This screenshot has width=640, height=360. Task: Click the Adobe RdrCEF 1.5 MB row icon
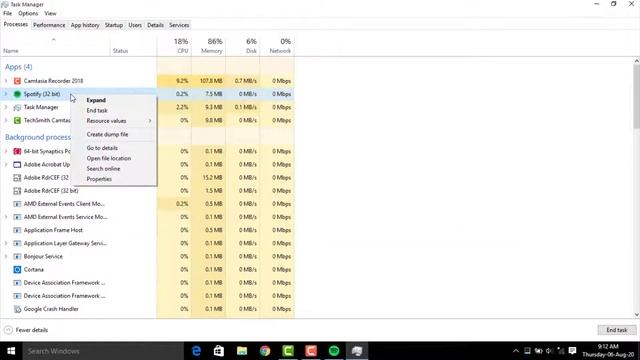pyautogui.click(x=17, y=191)
